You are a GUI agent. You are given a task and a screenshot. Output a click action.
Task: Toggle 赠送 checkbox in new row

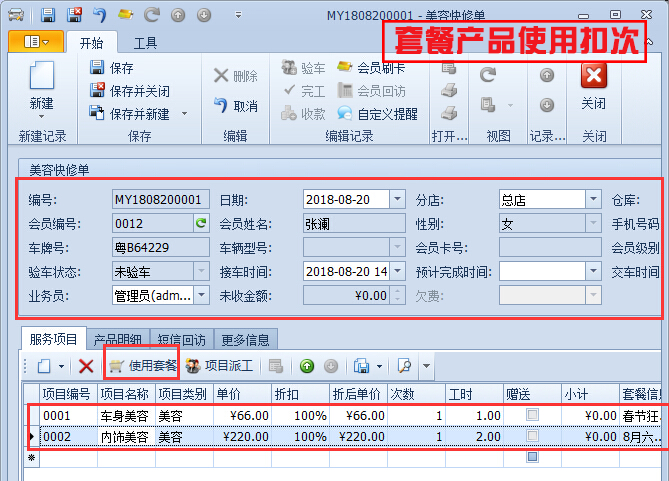(x=532, y=457)
